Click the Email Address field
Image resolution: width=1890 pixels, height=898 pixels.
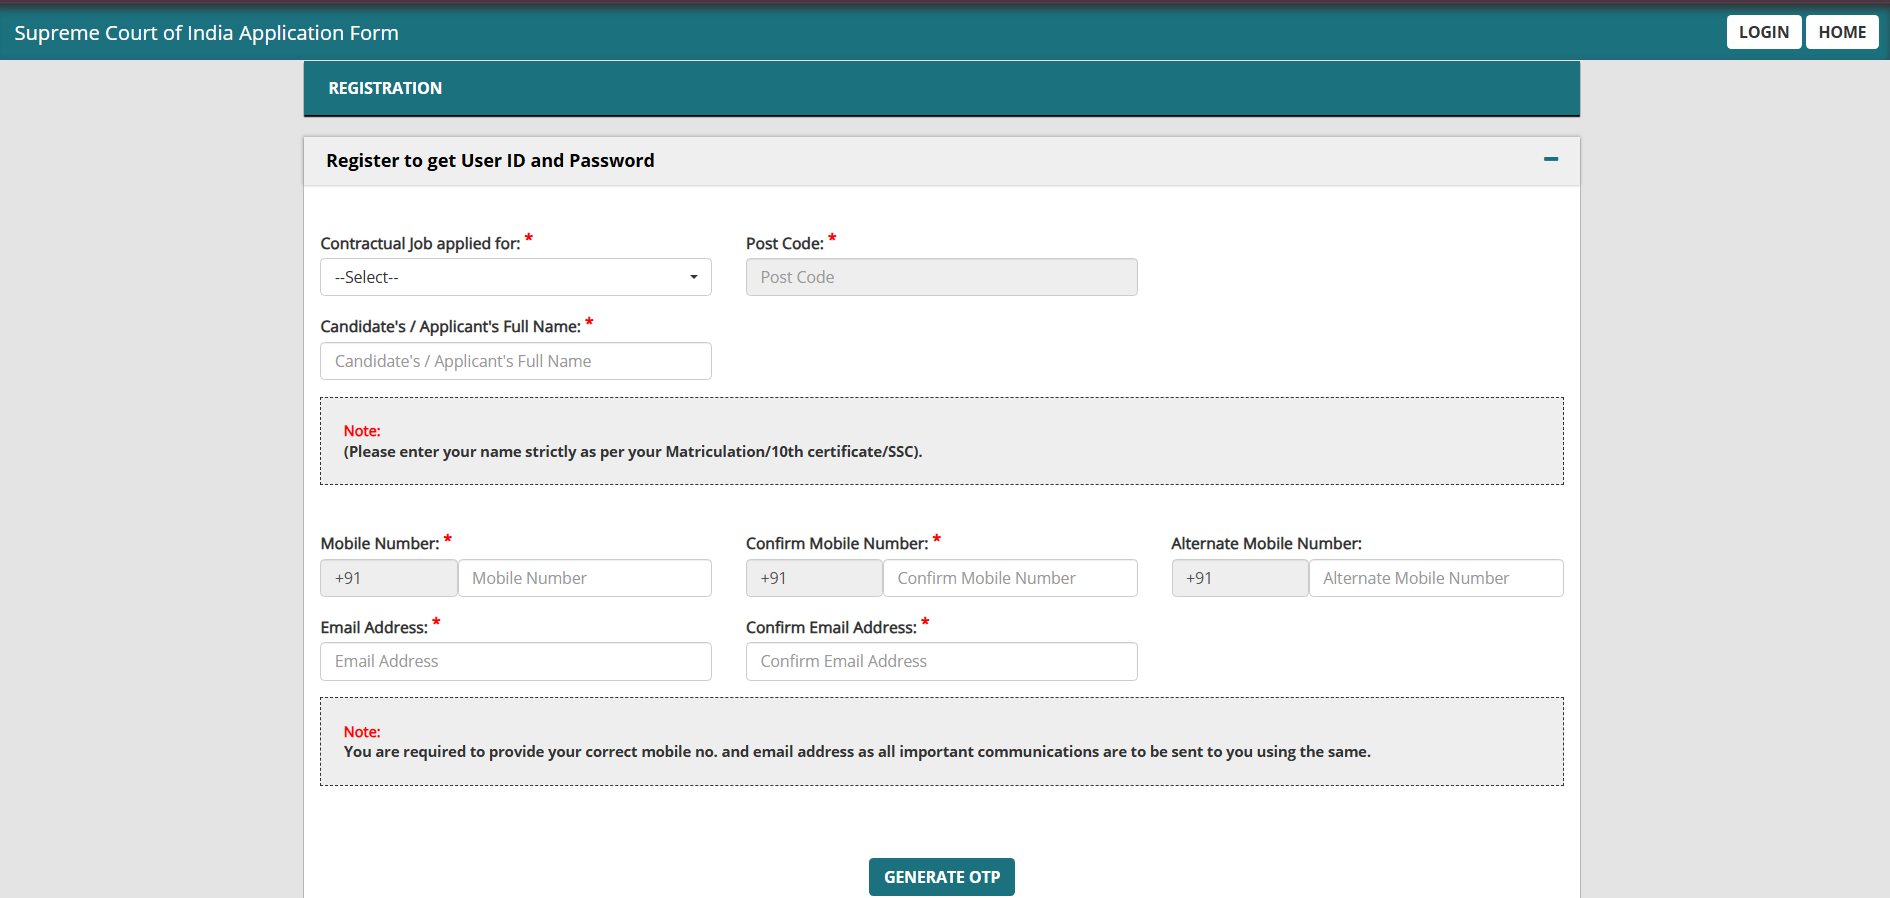515,661
